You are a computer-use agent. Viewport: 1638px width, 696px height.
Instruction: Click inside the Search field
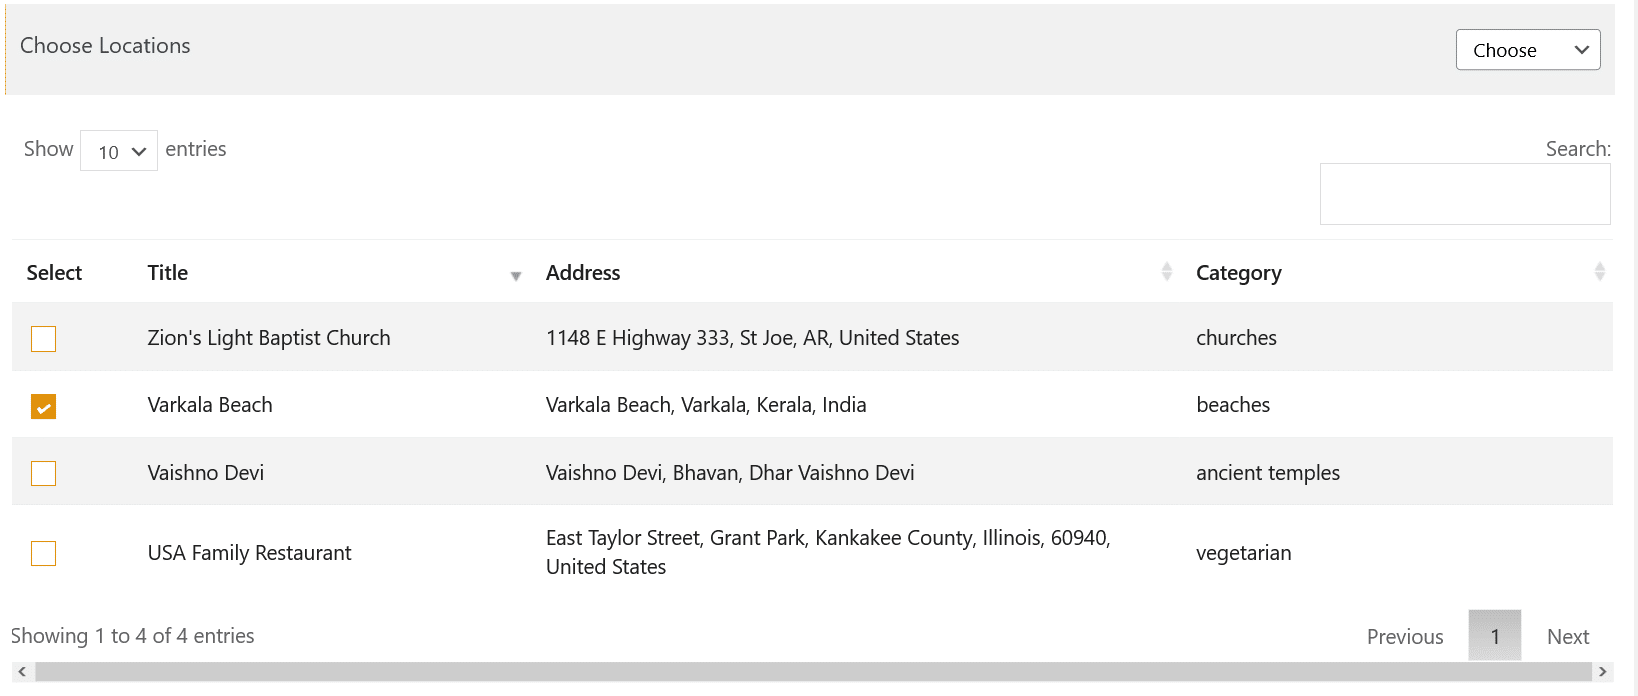click(x=1464, y=193)
